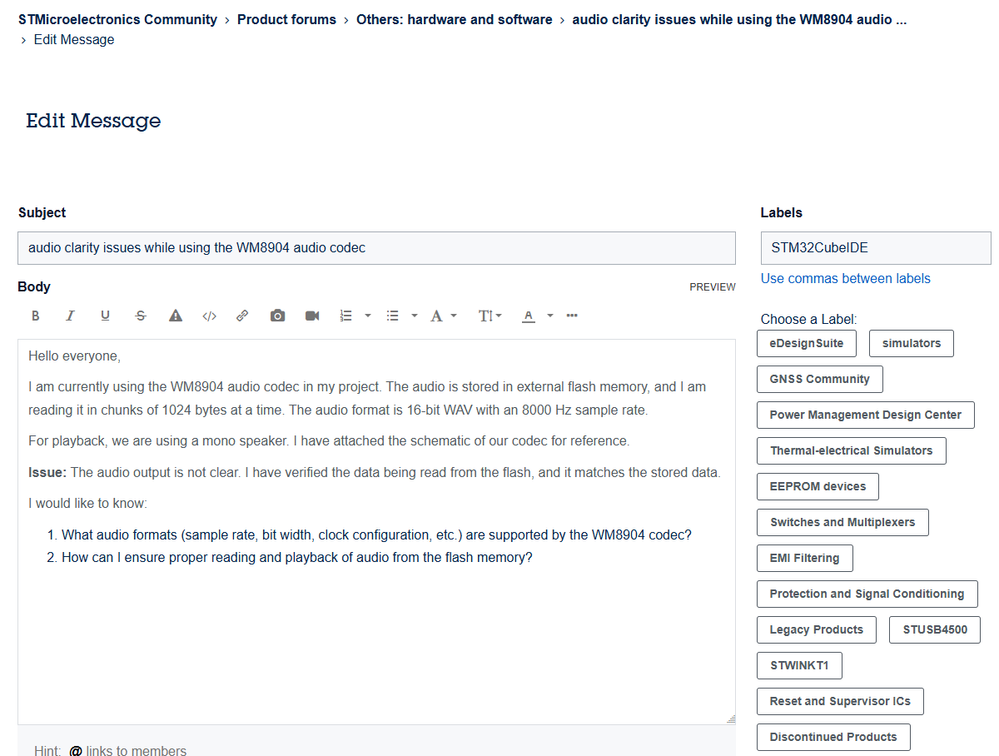Viewport: 999px width, 756px height.
Task: Open numbered list style dropdown arrow
Action: [x=368, y=316]
